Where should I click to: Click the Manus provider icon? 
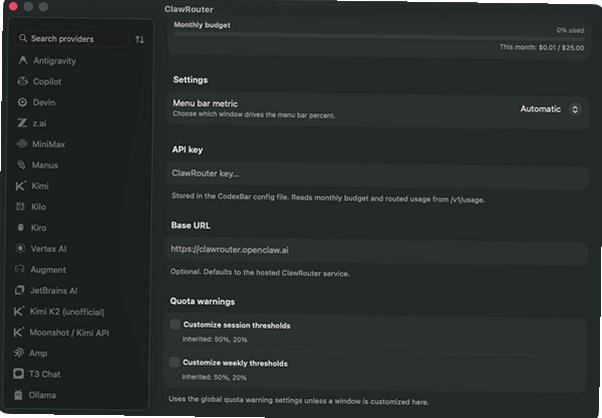(x=21, y=165)
